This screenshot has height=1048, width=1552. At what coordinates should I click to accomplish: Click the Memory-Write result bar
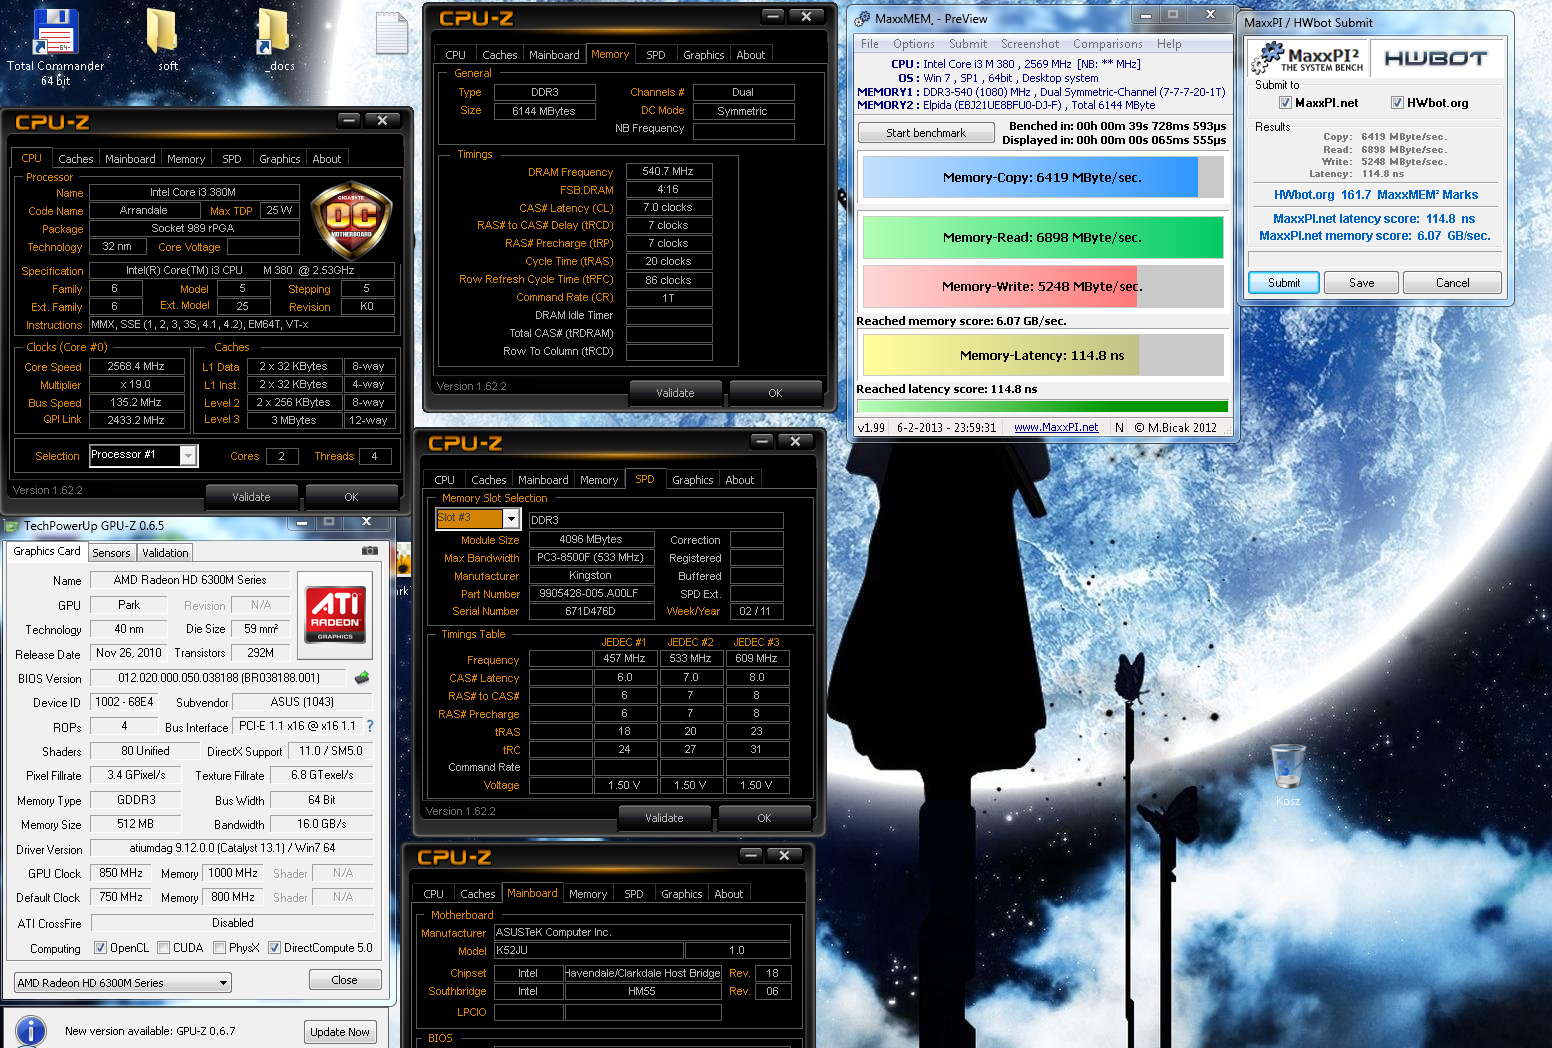[1043, 286]
